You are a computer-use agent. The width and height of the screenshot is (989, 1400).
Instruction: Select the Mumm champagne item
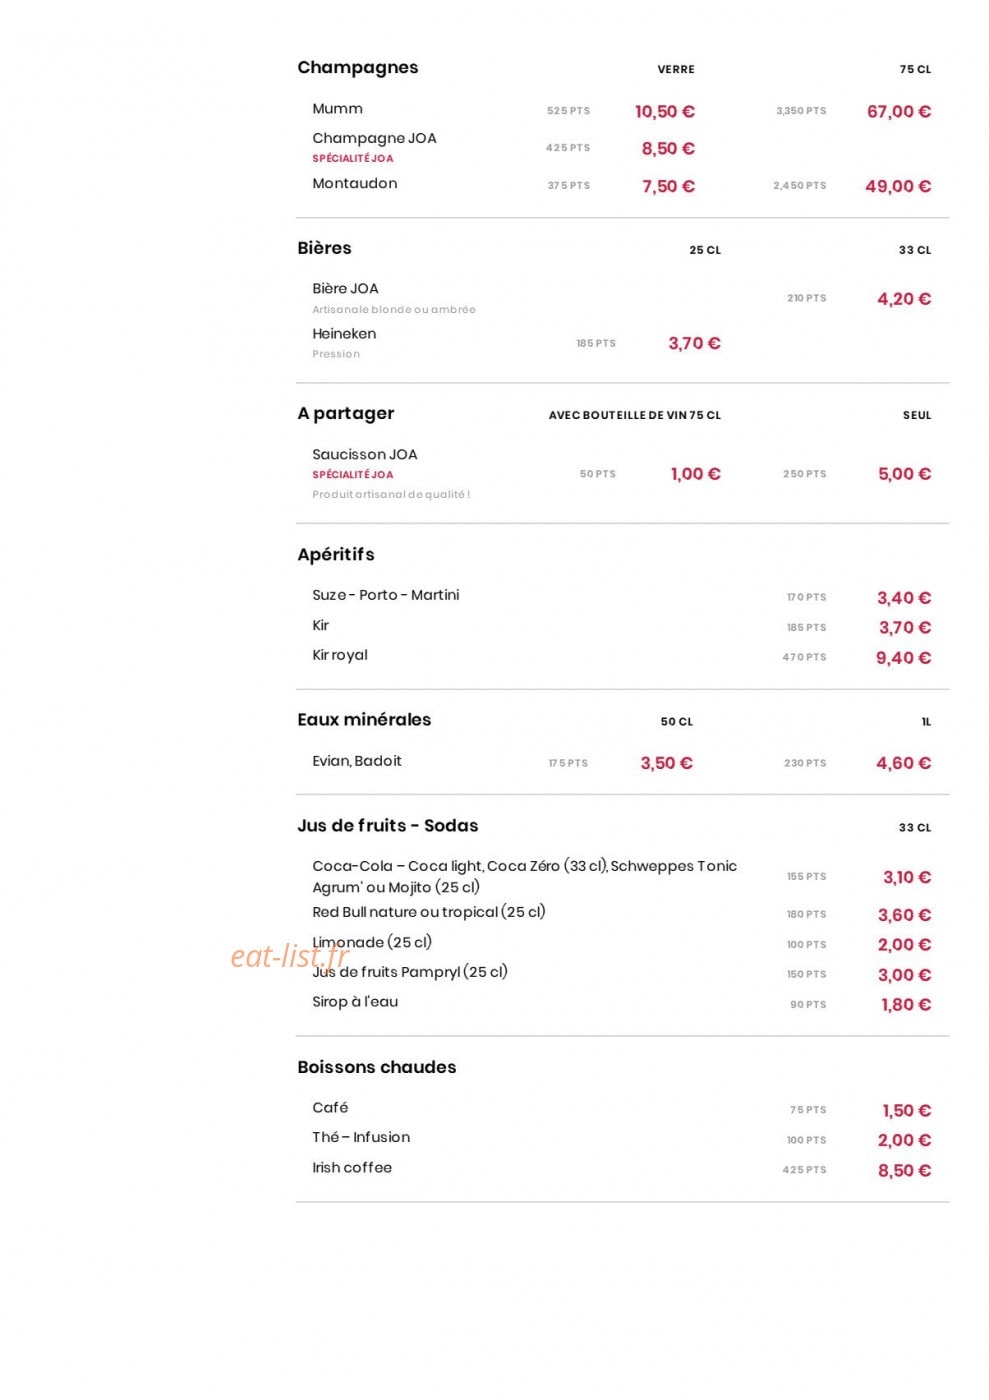click(x=337, y=109)
